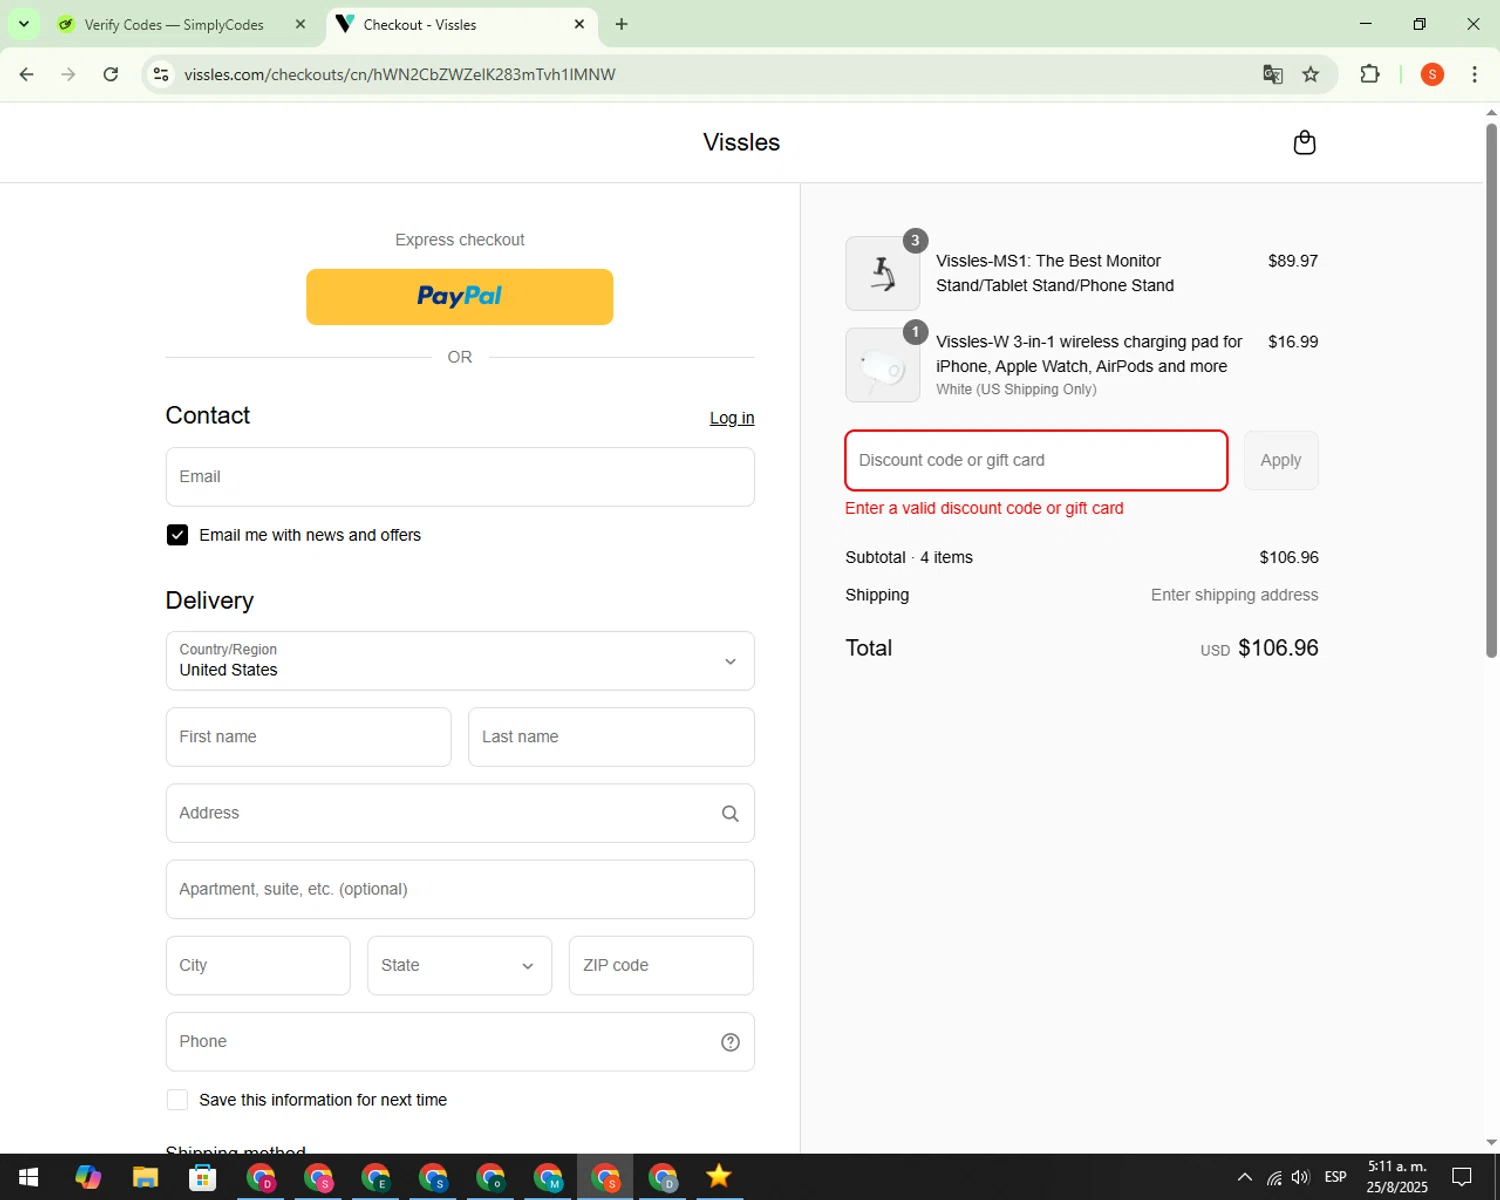
Task: View site information icon in address bar
Action: [x=161, y=74]
